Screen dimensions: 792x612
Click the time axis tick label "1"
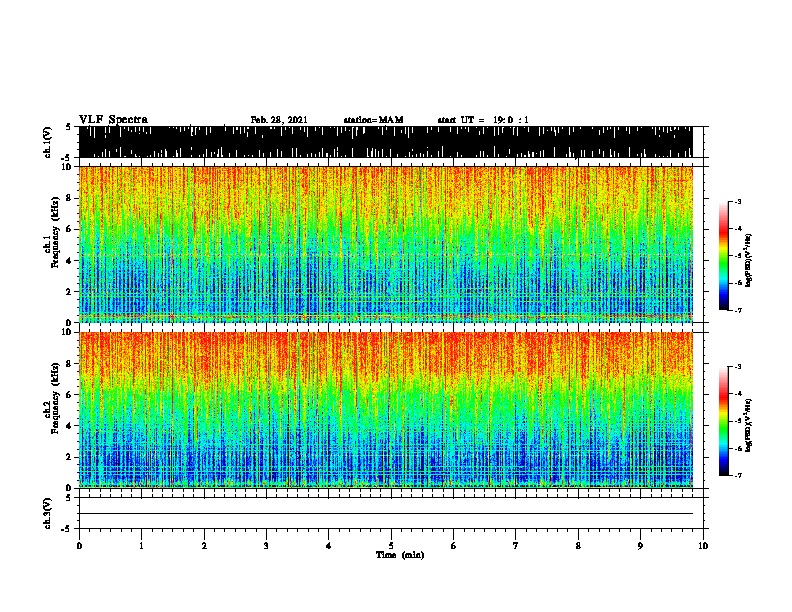coord(142,546)
